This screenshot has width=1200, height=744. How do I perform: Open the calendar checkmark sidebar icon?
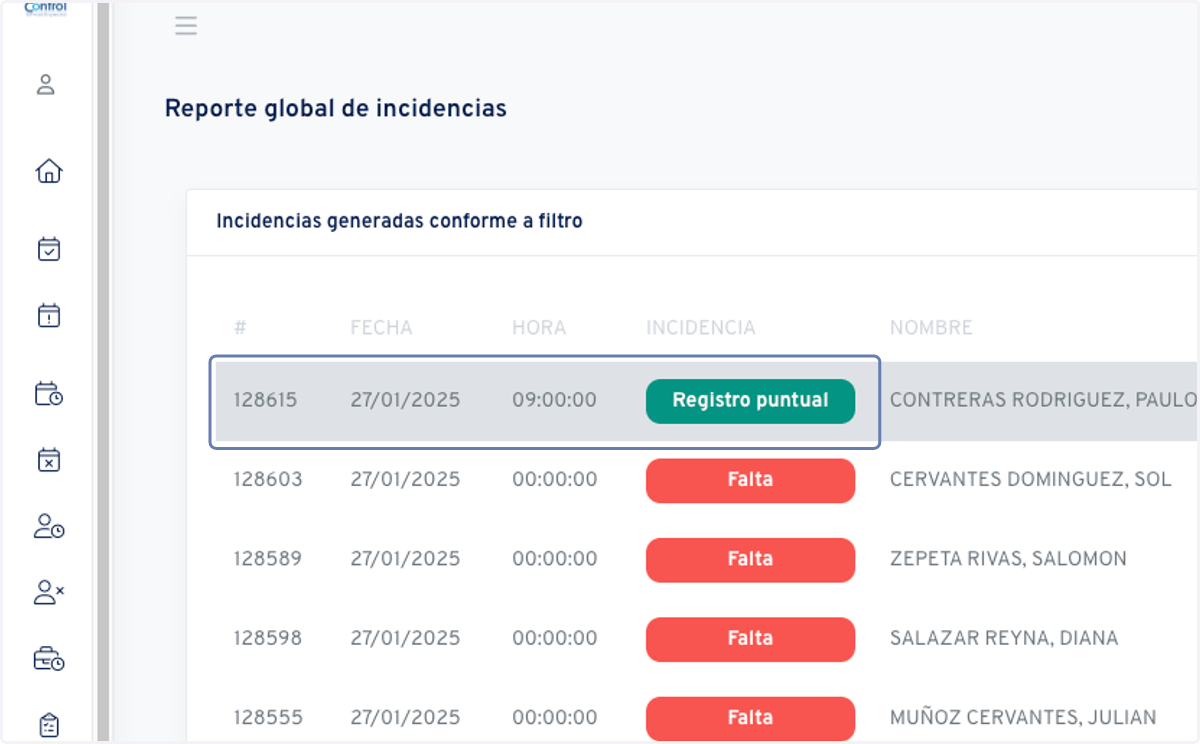pos(48,249)
